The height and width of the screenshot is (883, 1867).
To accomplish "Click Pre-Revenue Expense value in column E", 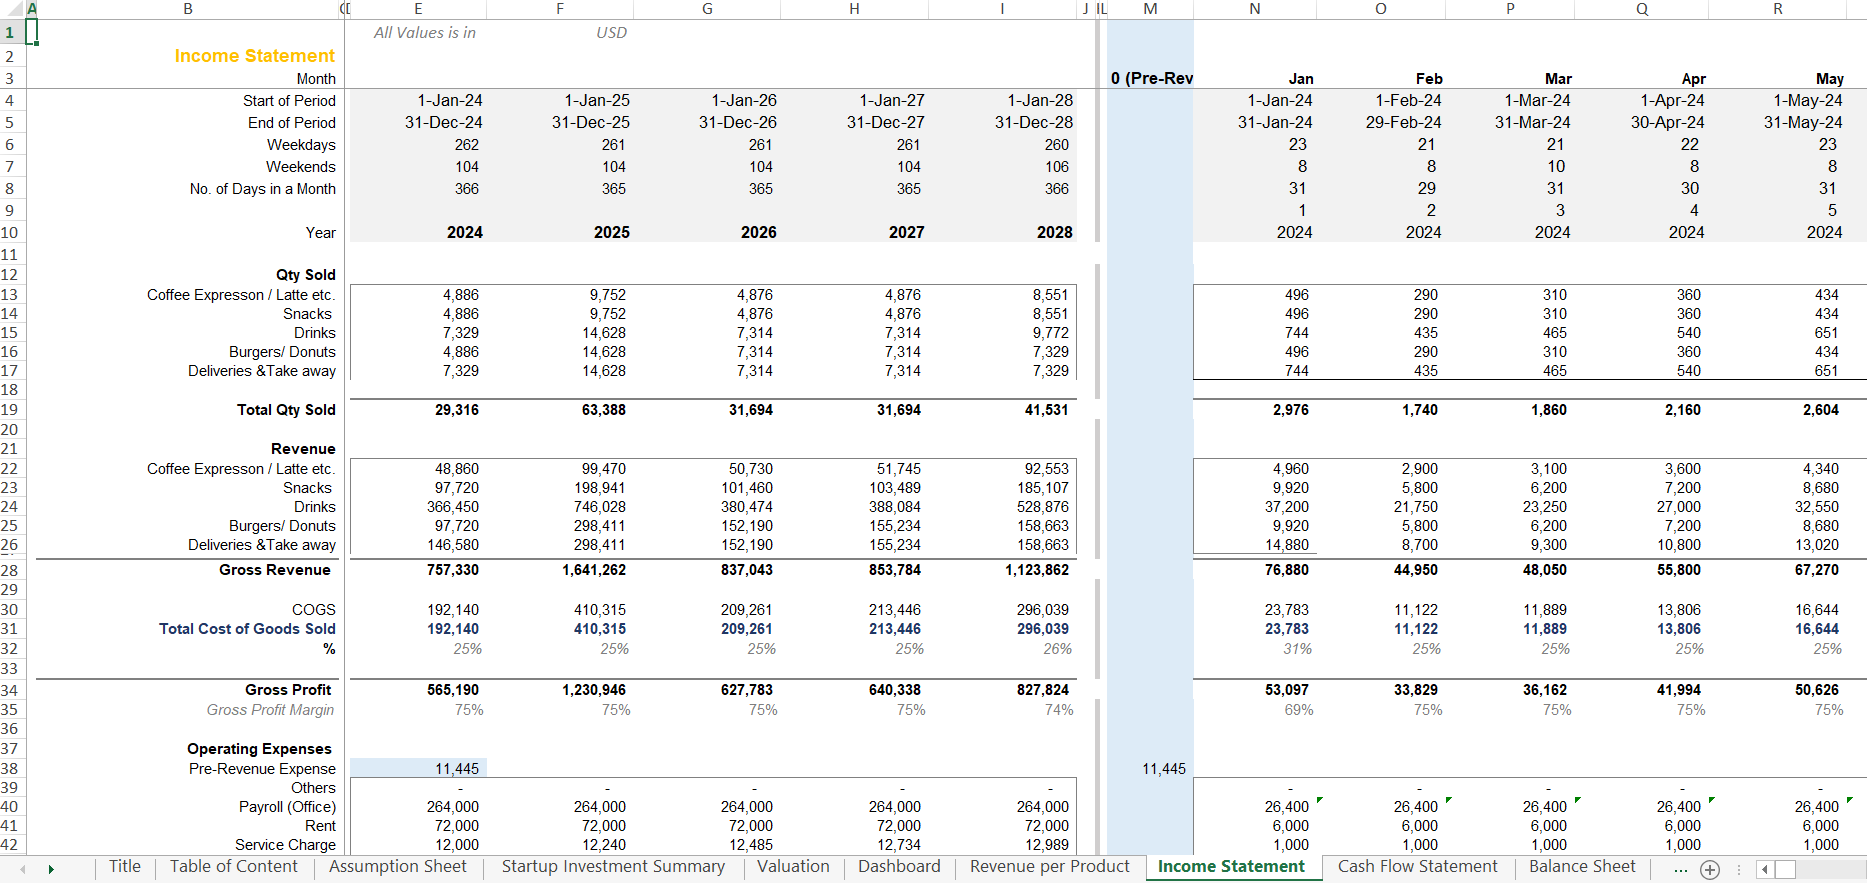I will point(457,769).
